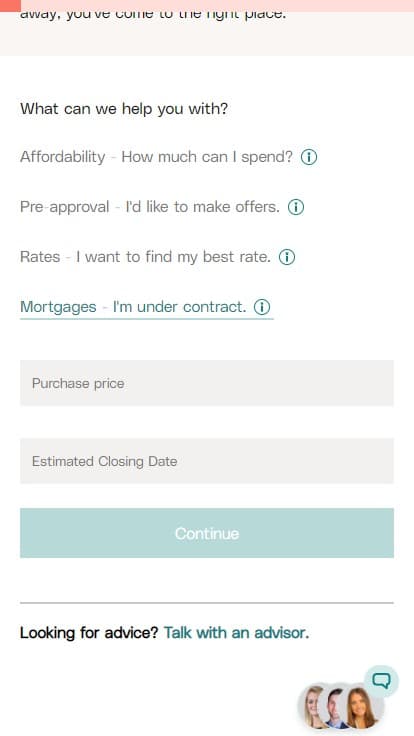Select Mortgages - I'm under contract option
This screenshot has width=414, height=736.
pyautogui.click(x=133, y=307)
